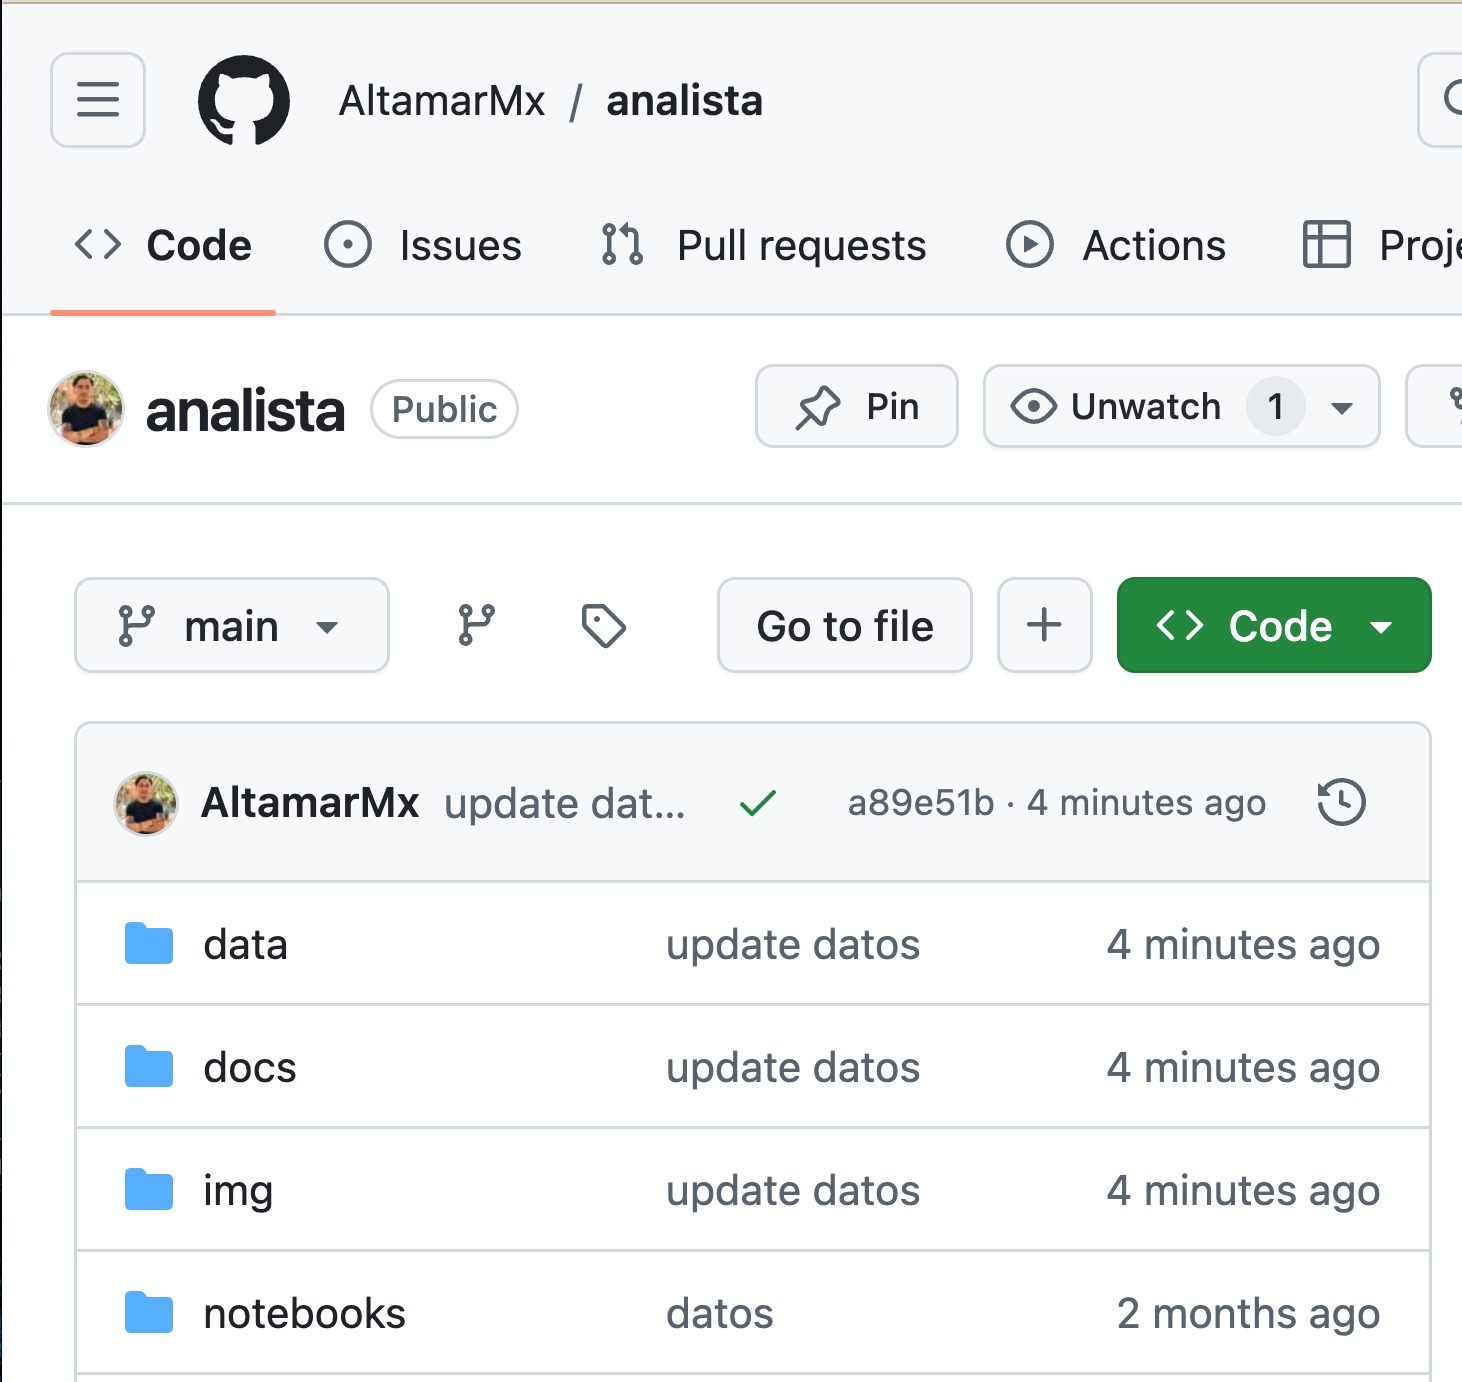Image resolution: width=1462 pixels, height=1382 pixels.
Task: Open the data folder
Action: (245, 944)
